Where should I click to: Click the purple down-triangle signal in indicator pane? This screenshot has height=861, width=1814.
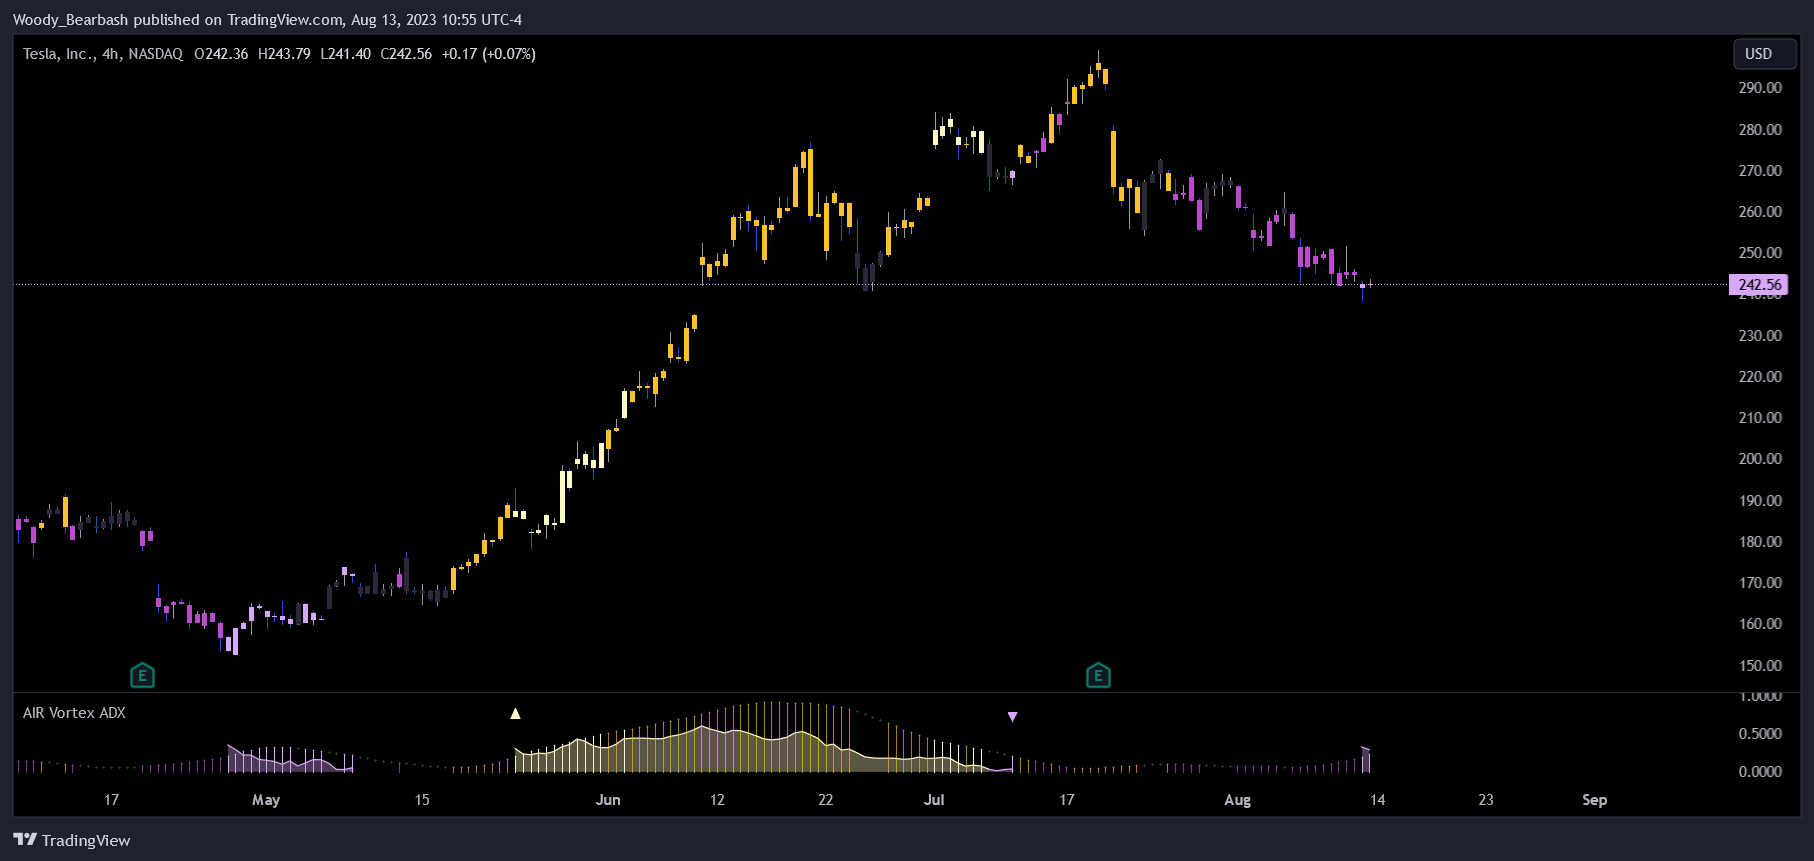pos(1012,717)
